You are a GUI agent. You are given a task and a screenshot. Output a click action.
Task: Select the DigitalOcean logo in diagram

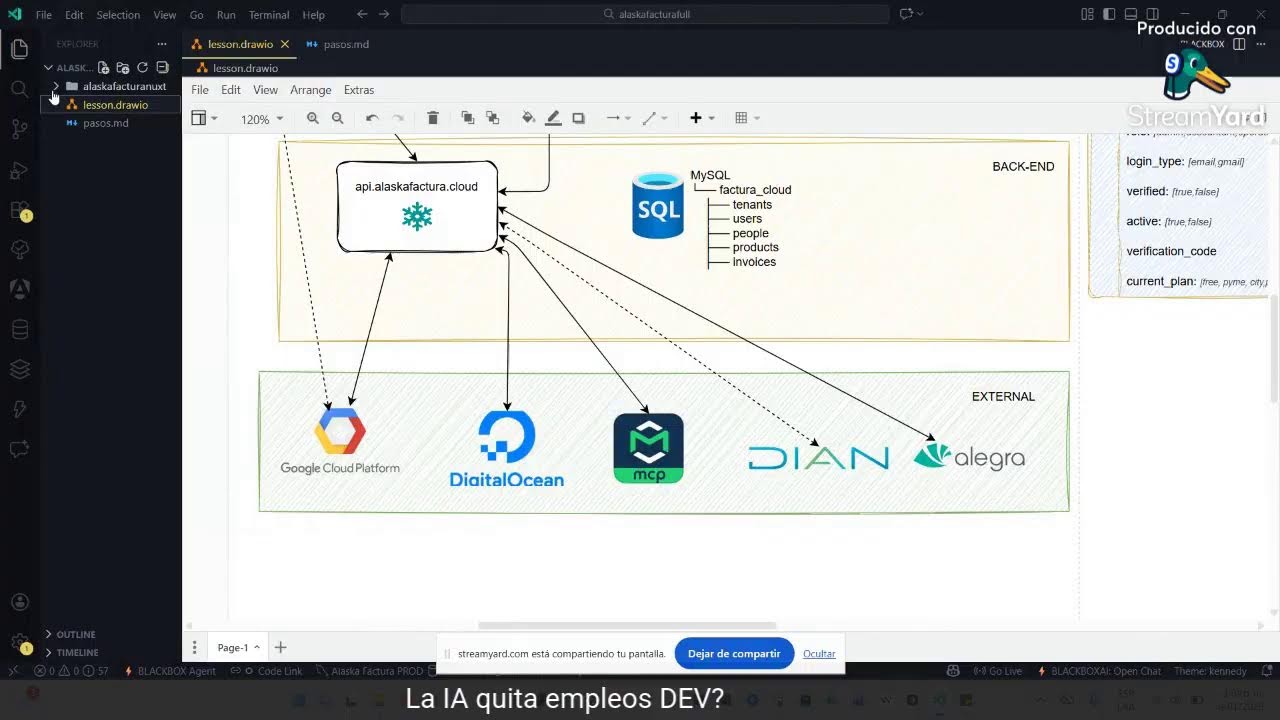[x=507, y=449]
